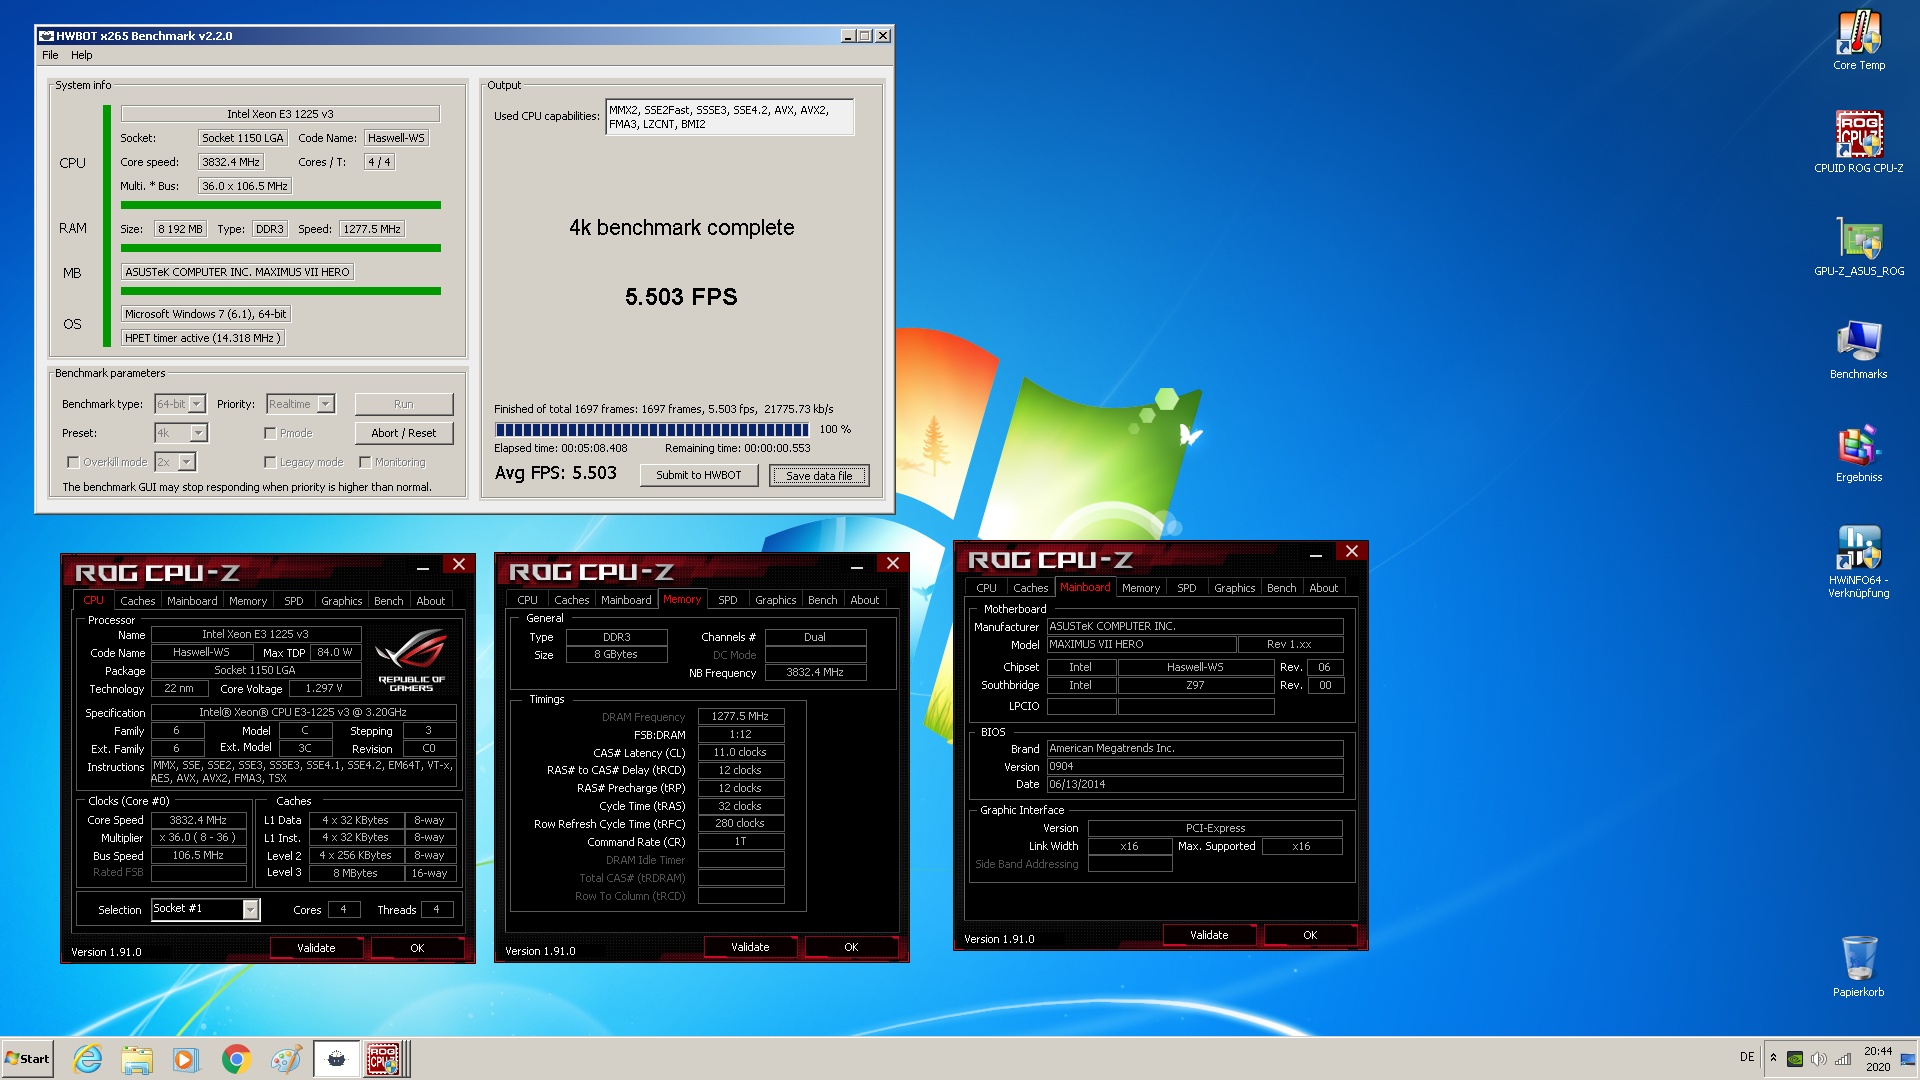Image resolution: width=1920 pixels, height=1080 pixels.
Task: Launch Google Chrome from taskbar
Action: [236, 1058]
